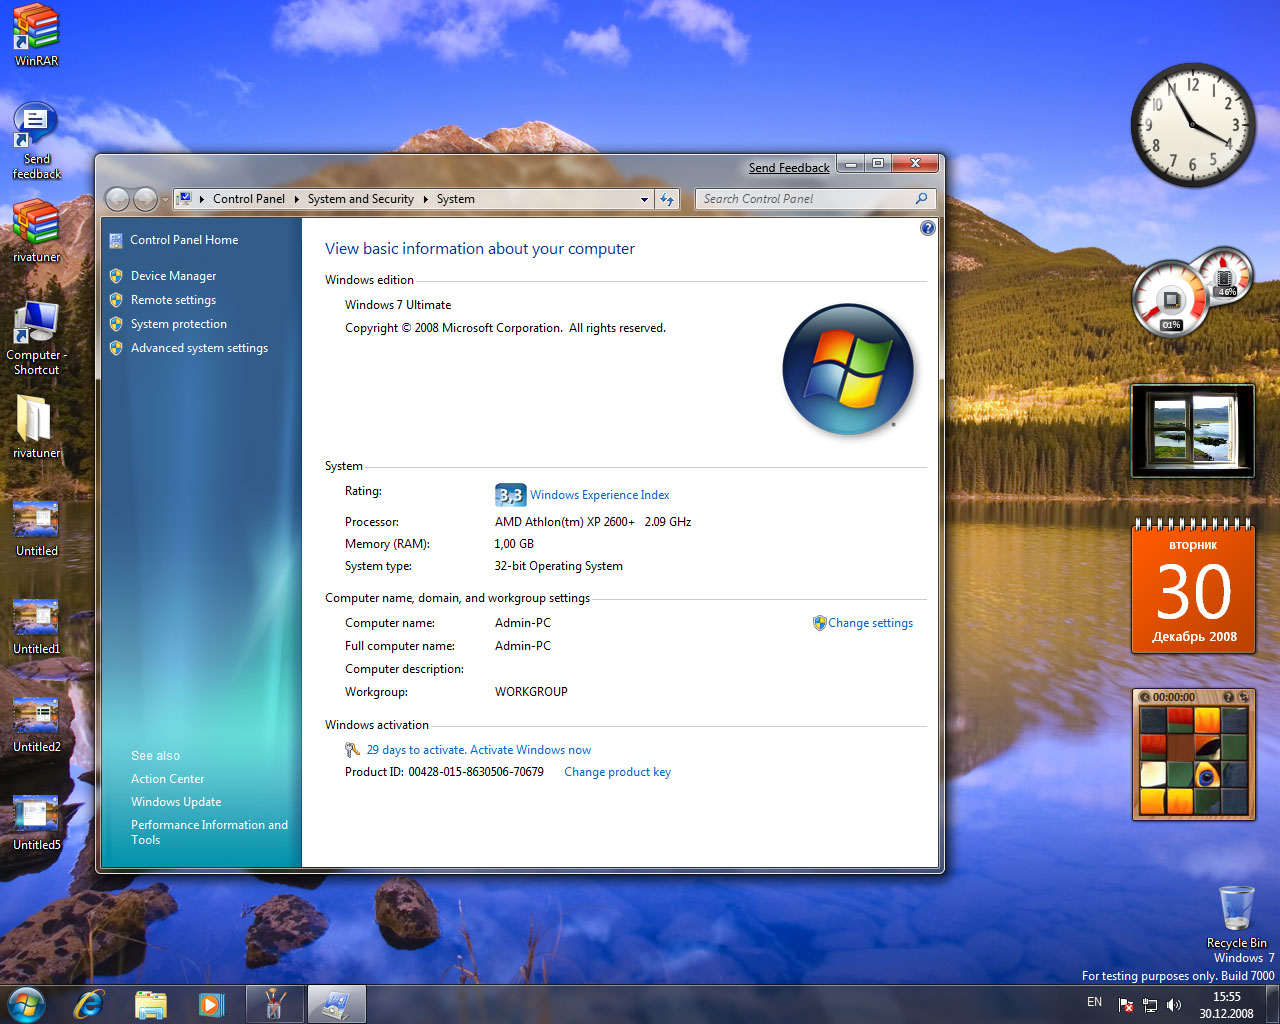Click the WORKGROUP value
Image resolution: width=1280 pixels, height=1024 pixels.
pyautogui.click(x=531, y=692)
